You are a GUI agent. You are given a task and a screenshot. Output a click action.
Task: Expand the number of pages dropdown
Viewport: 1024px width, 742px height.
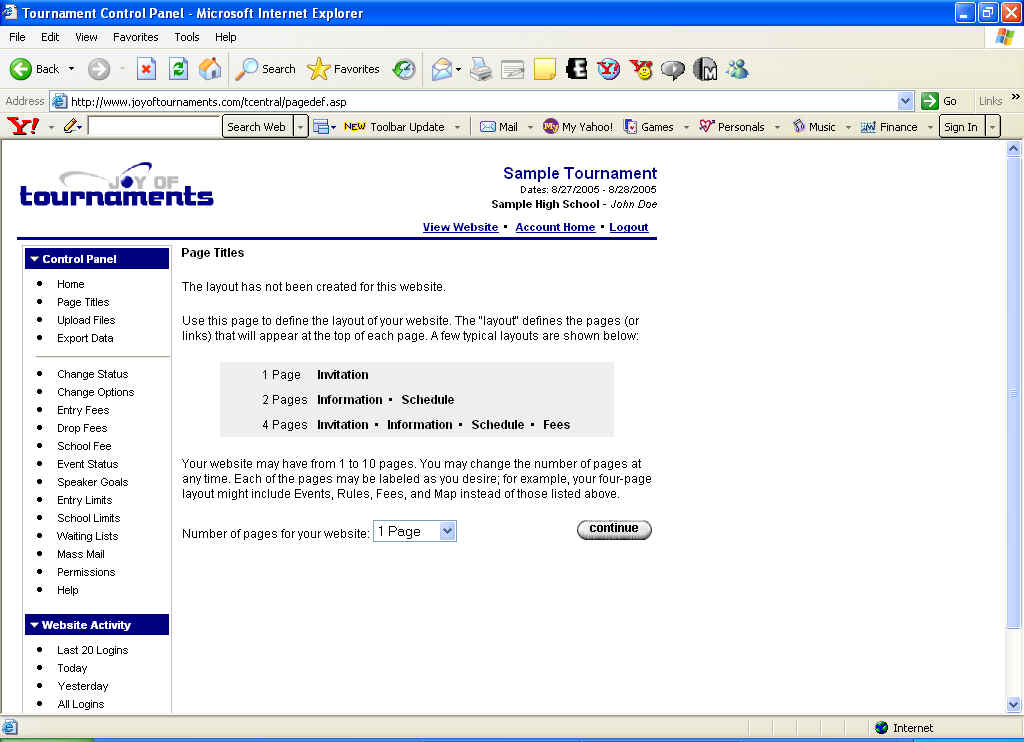click(x=446, y=532)
